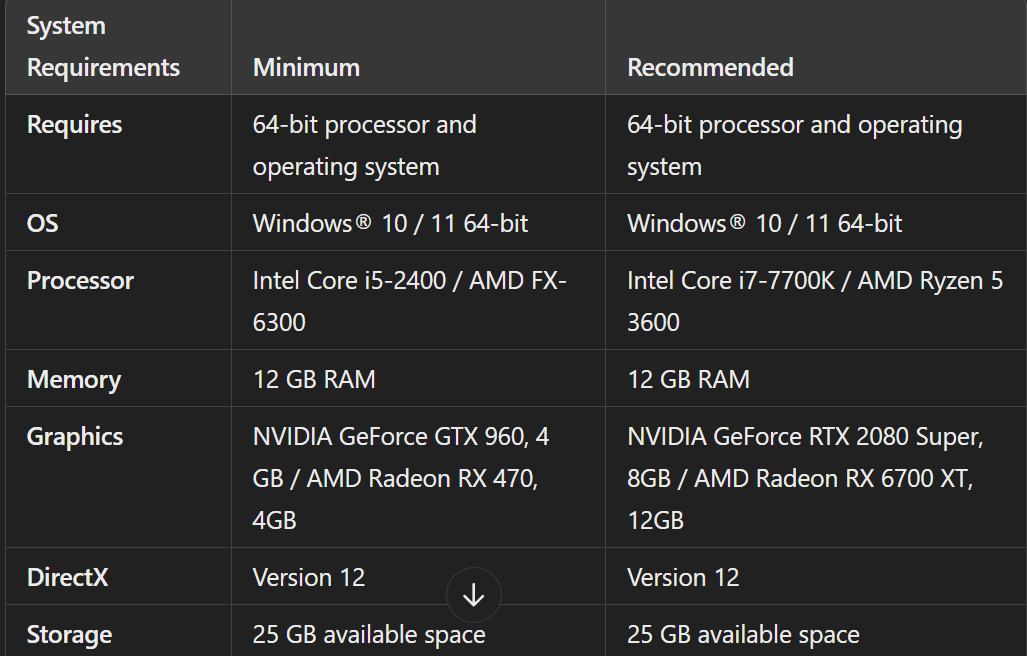Image resolution: width=1027 pixels, height=656 pixels.
Task: Select the "Requires" row label
Action: pos(74,125)
